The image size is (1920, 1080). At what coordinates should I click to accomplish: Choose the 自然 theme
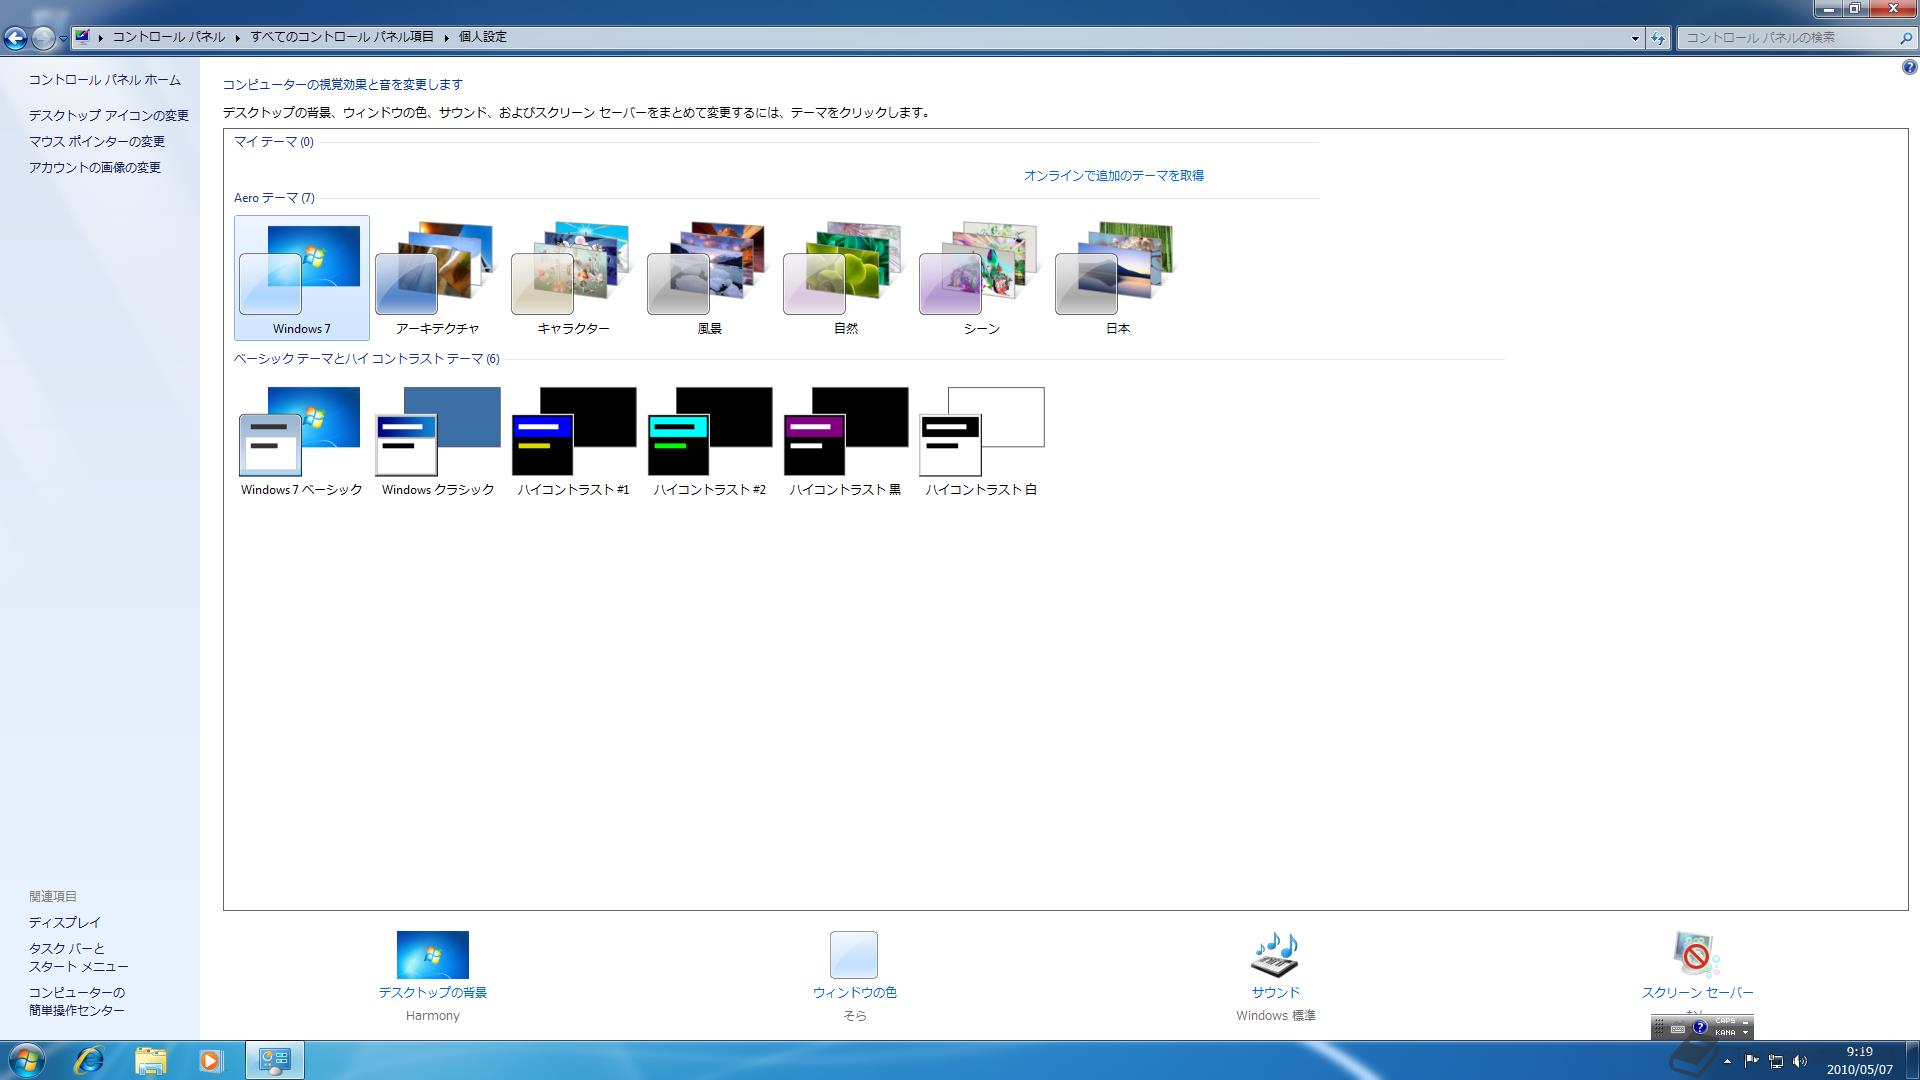click(x=845, y=278)
